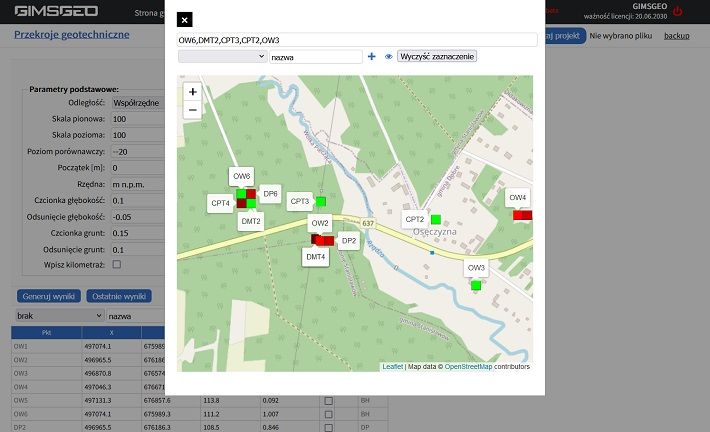This screenshot has width=710, height=432.
Task: Toggle checkbox in the OW6 table row
Action: point(329,414)
